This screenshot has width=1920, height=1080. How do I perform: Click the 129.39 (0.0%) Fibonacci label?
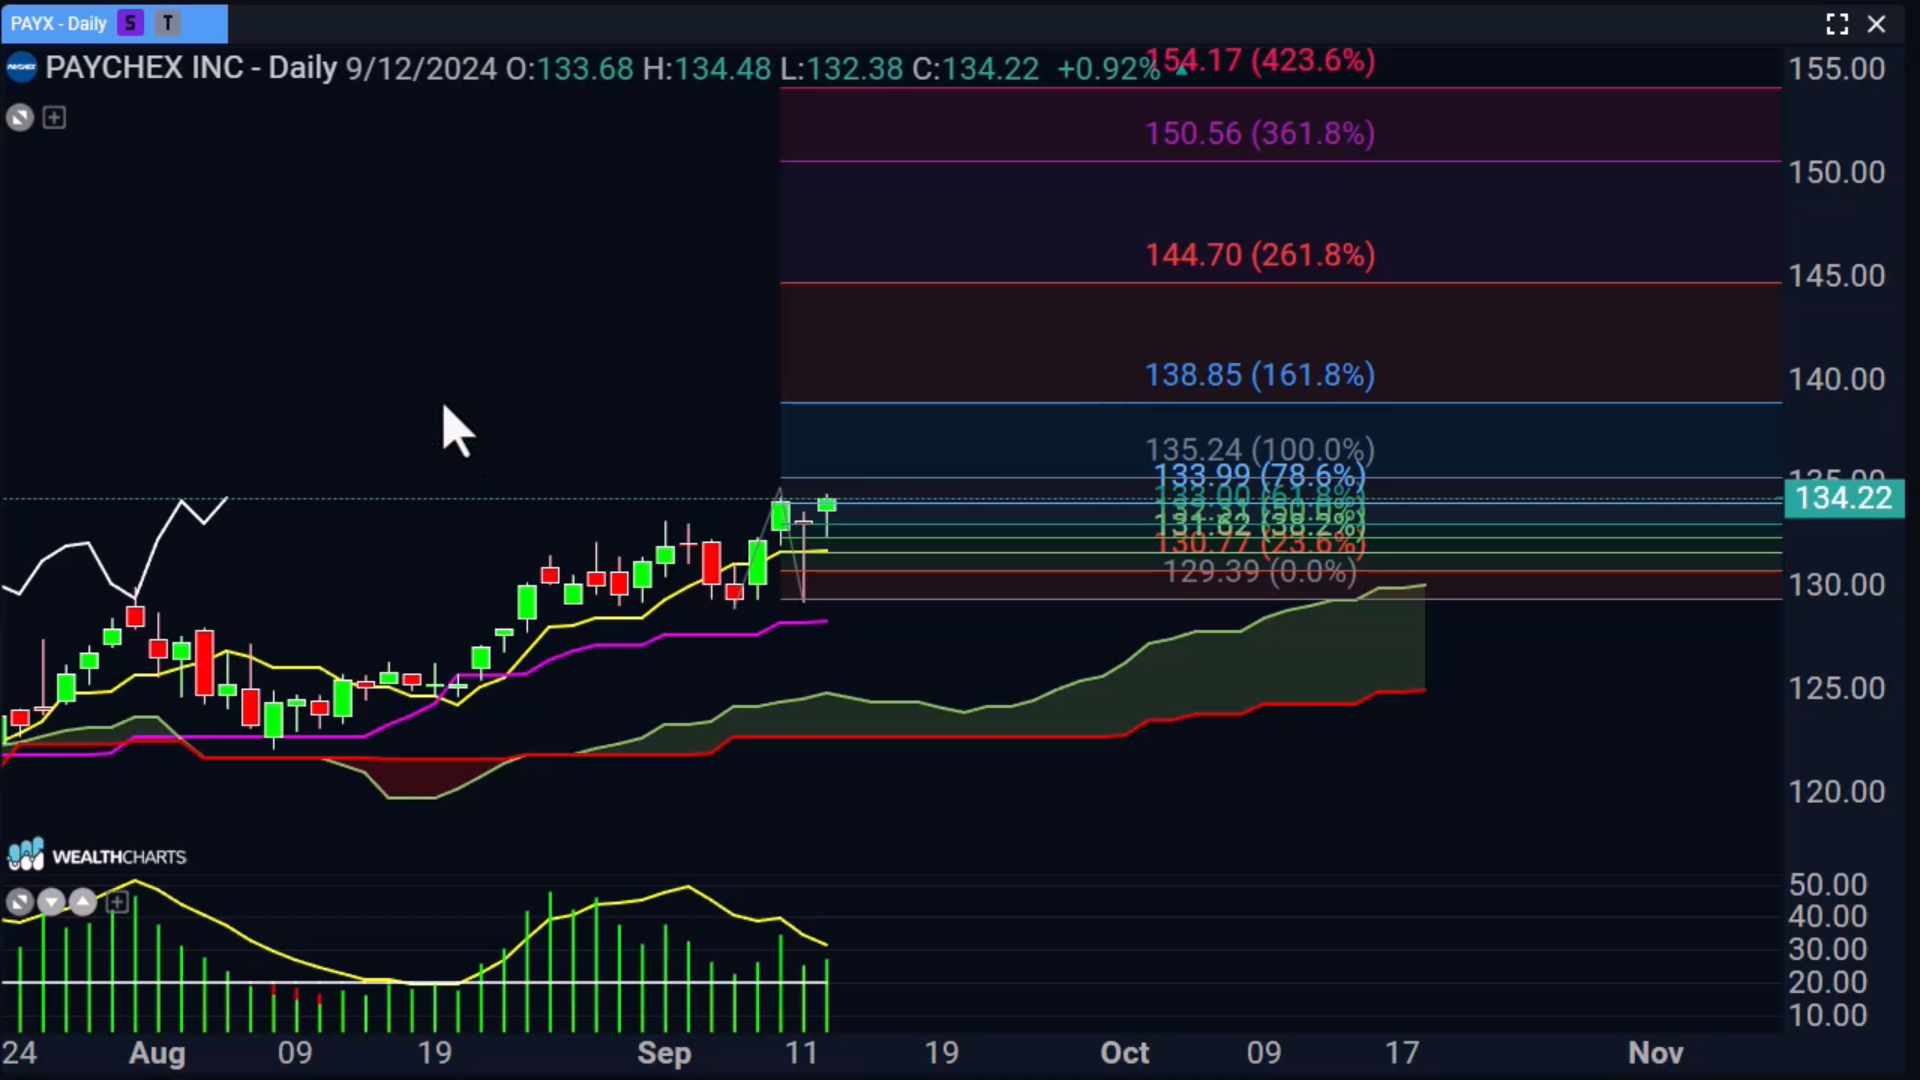click(1260, 572)
